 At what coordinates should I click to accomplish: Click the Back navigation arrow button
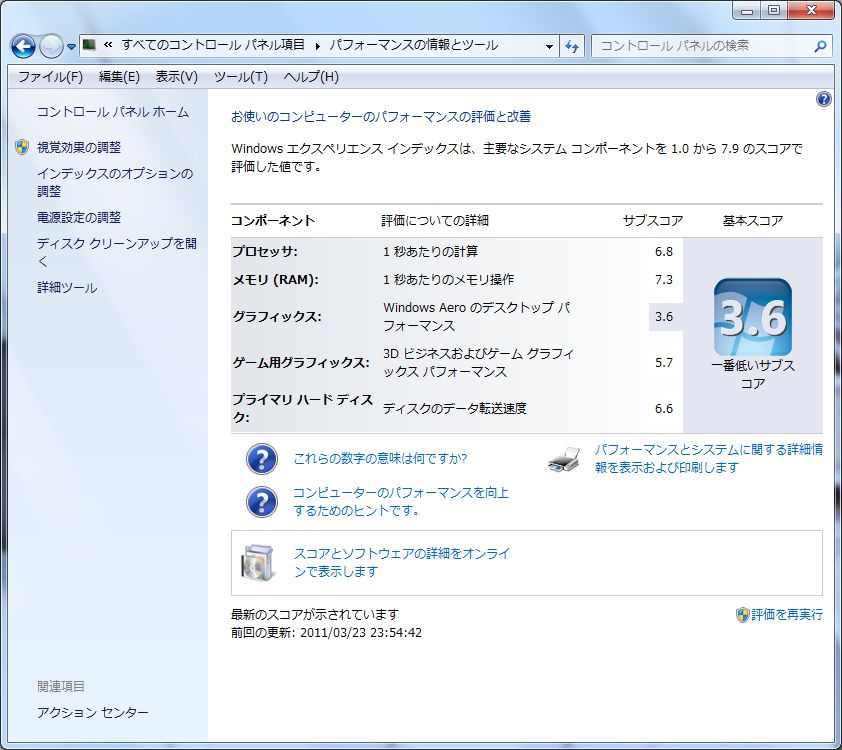[x=23, y=47]
